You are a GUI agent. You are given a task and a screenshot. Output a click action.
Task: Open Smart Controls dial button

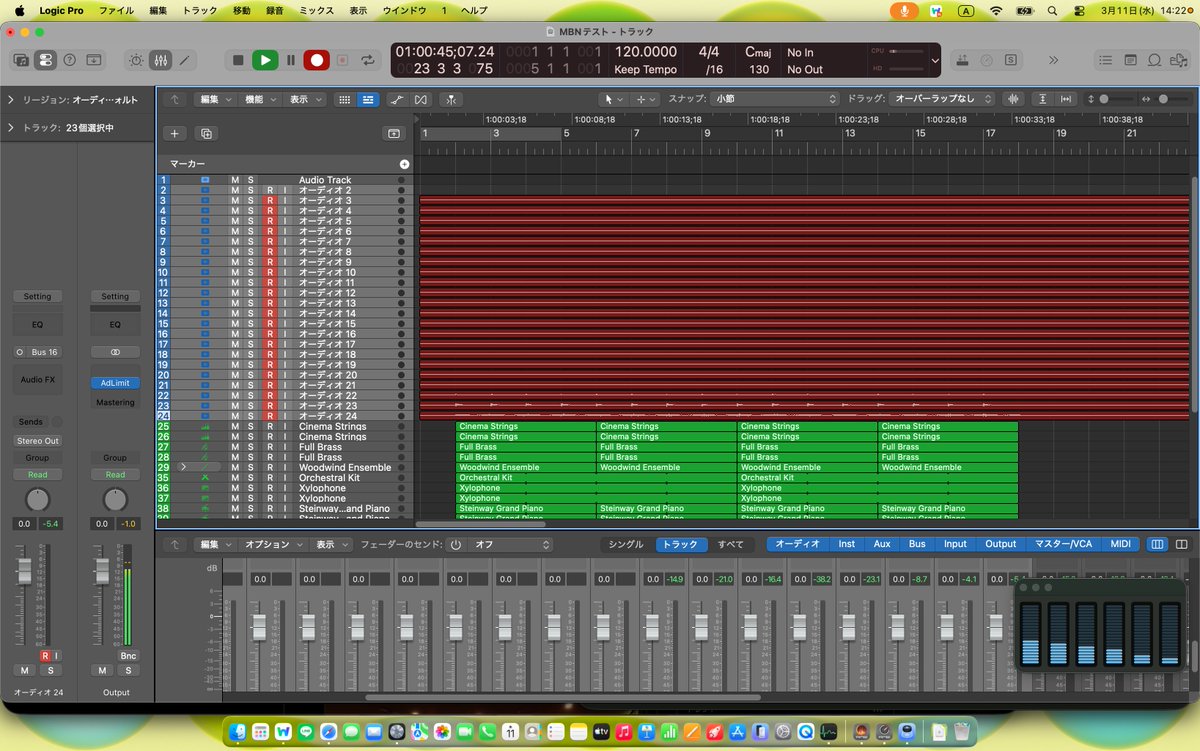[137, 60]
